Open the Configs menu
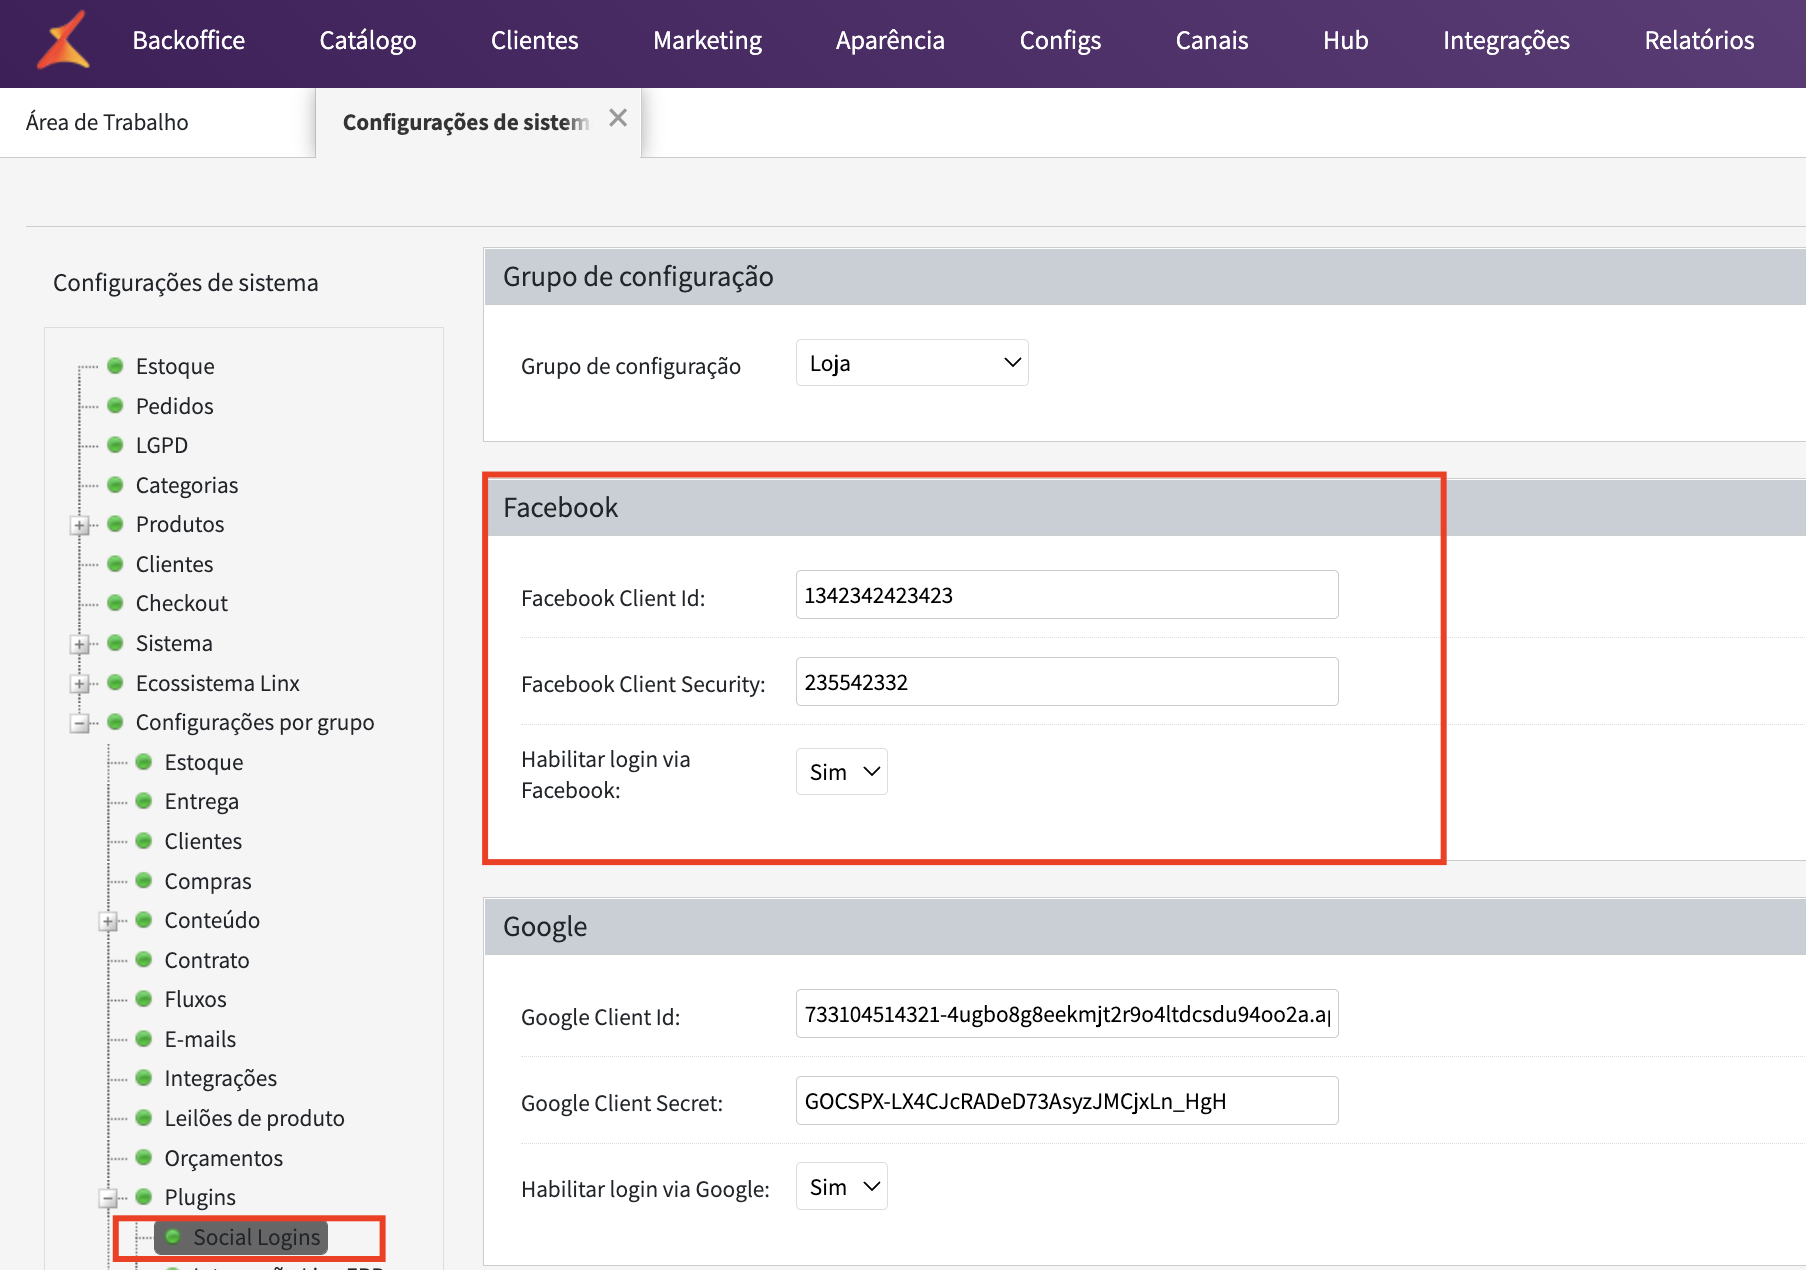Viewport: 1806px width, 1270px height. [x=1060, y=40]
